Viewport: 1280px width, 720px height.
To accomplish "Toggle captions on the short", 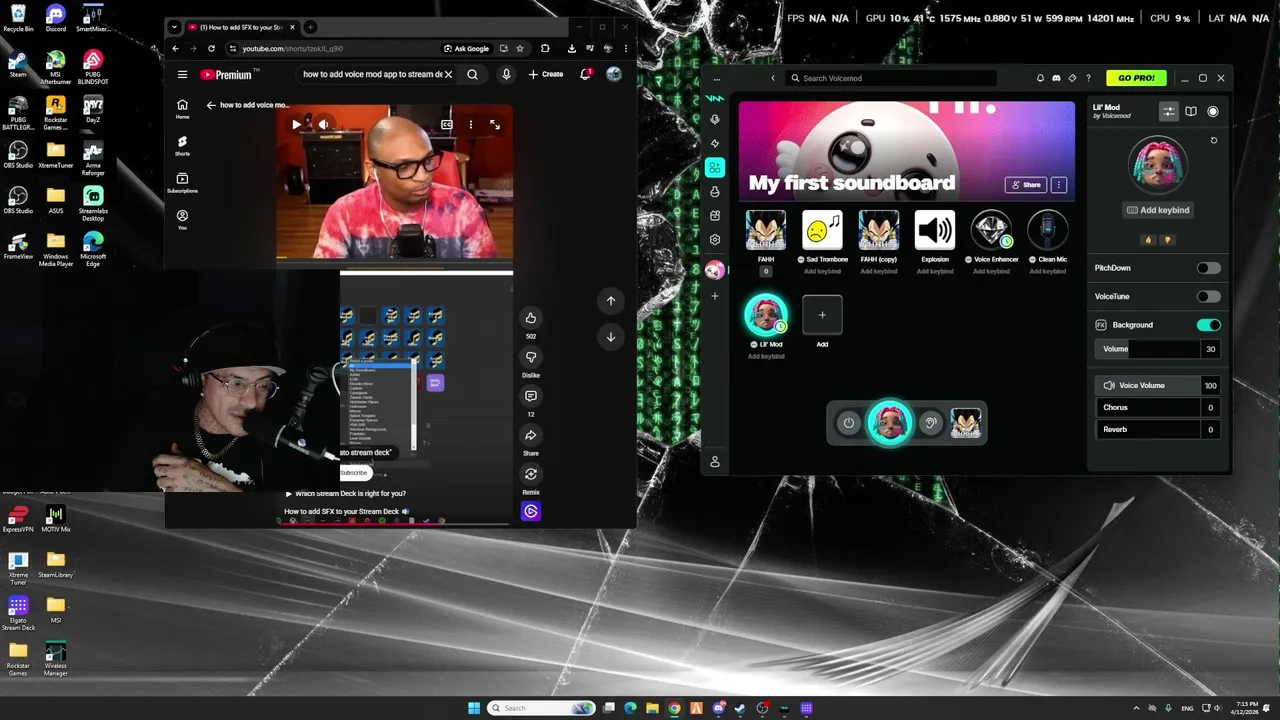I will click(x=447, y=125).
